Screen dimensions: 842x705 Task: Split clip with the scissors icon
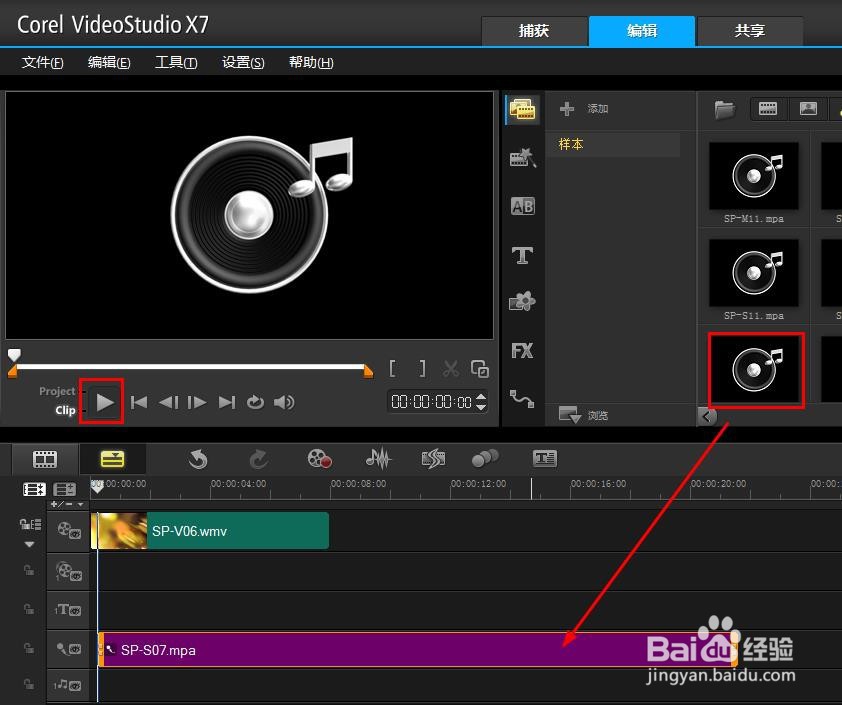click(x=451, y=368)
